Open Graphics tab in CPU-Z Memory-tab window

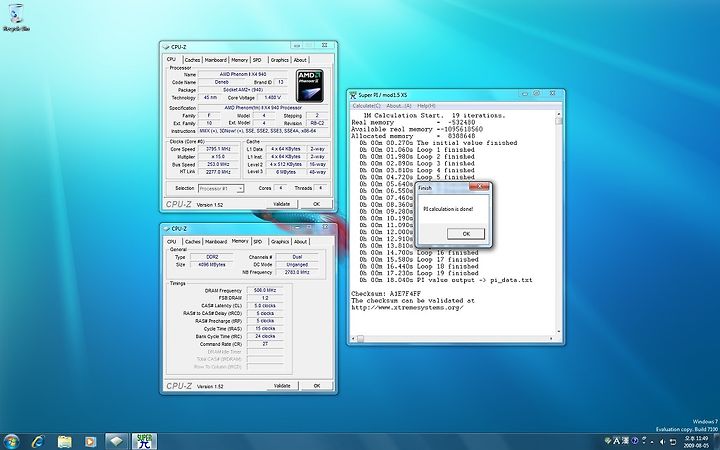[280, 242]
